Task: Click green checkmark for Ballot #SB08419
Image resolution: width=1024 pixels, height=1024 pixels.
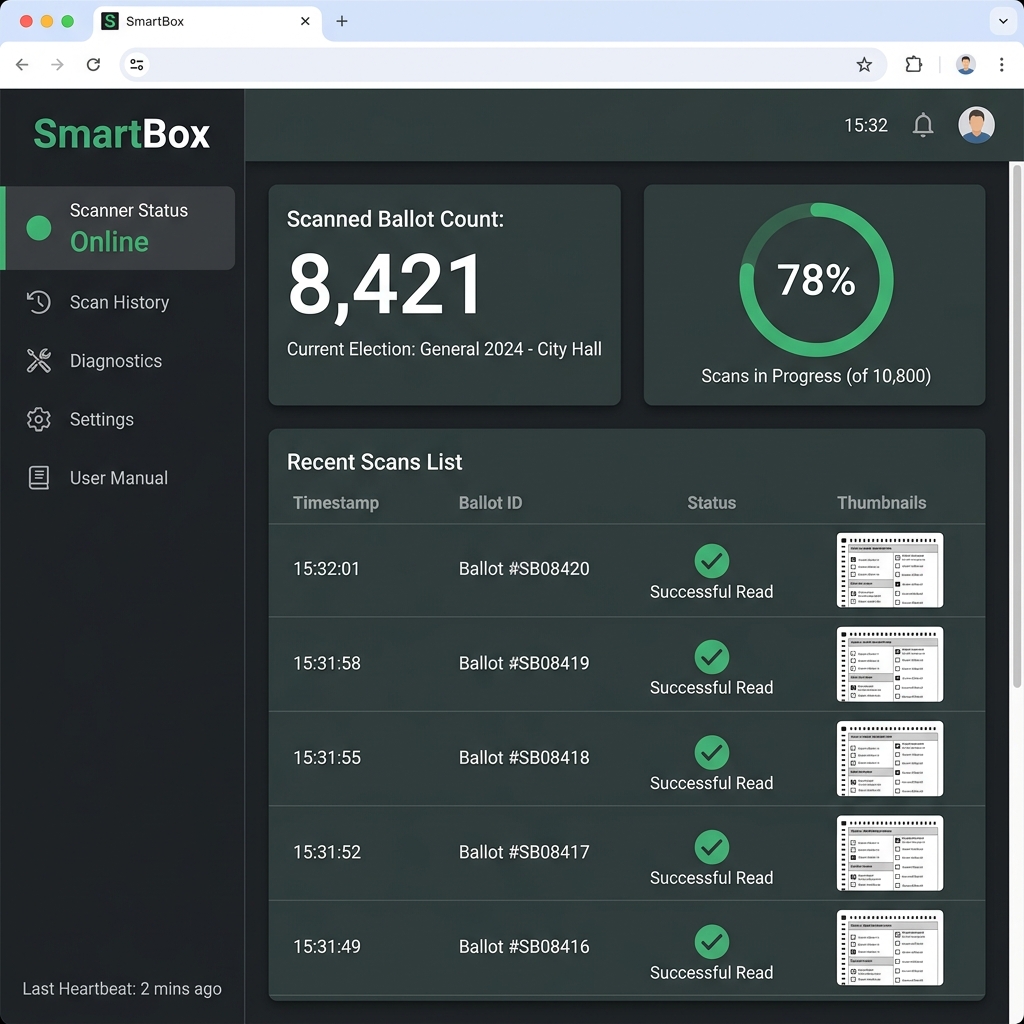Action: click(712, 657)
